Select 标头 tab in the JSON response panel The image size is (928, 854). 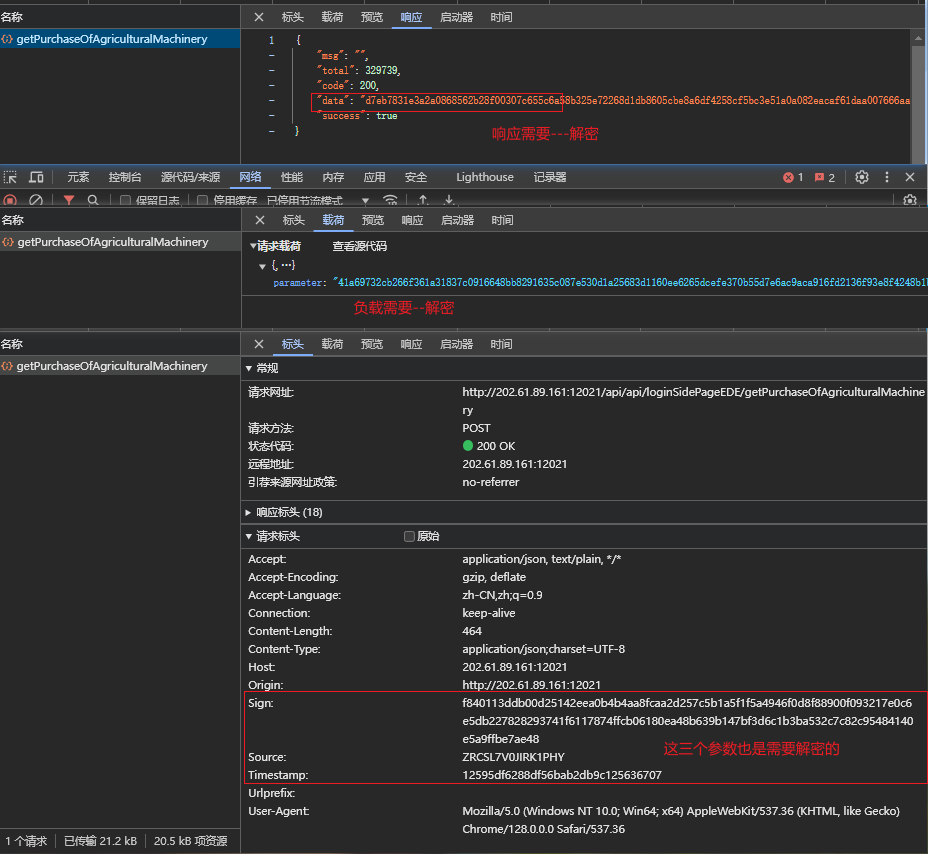tap(292, 17)
